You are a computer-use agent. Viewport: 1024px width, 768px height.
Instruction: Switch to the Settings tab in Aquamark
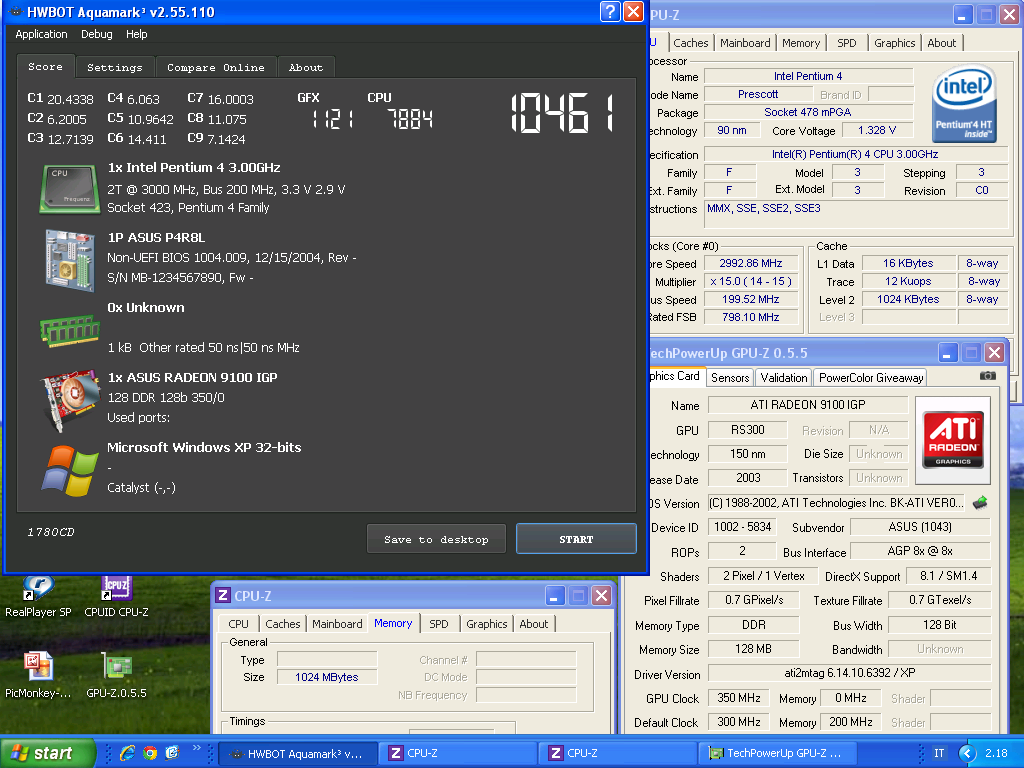point(115,67)
